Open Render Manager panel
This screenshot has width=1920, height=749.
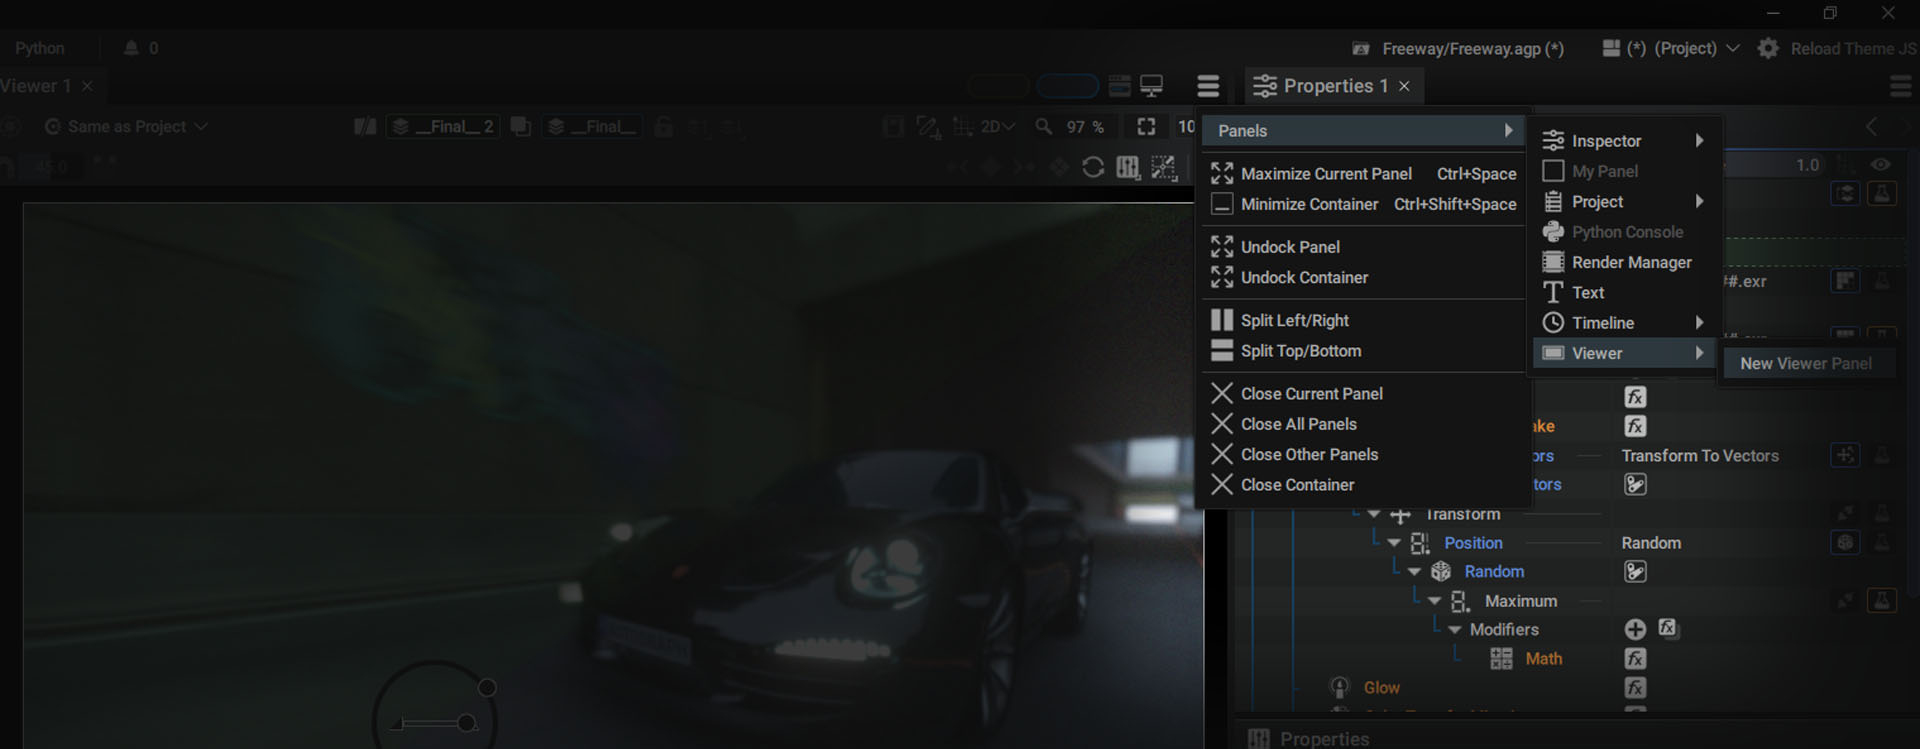1623,262
